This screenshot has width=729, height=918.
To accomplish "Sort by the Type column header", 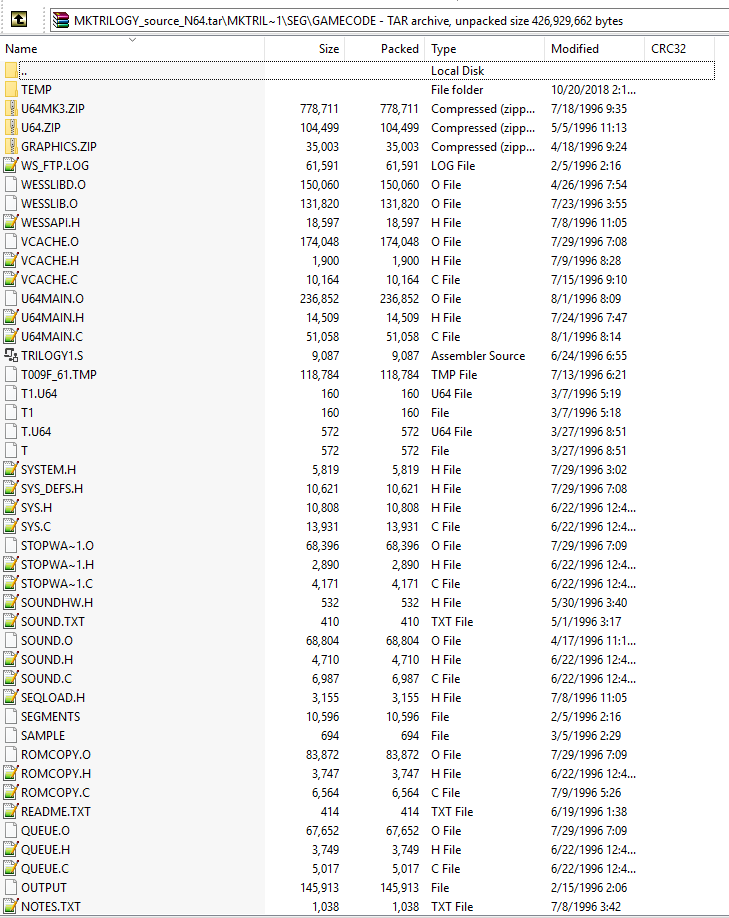I will [x=444, y=49].
